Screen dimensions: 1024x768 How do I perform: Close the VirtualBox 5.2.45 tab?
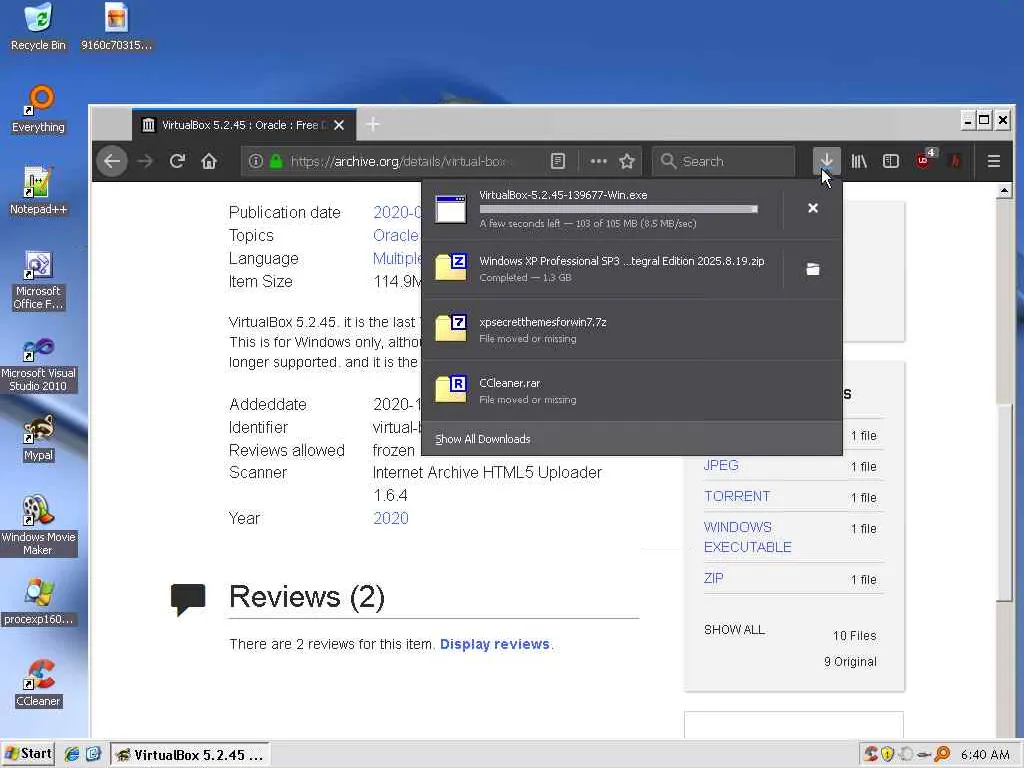[x=339, y=125]
